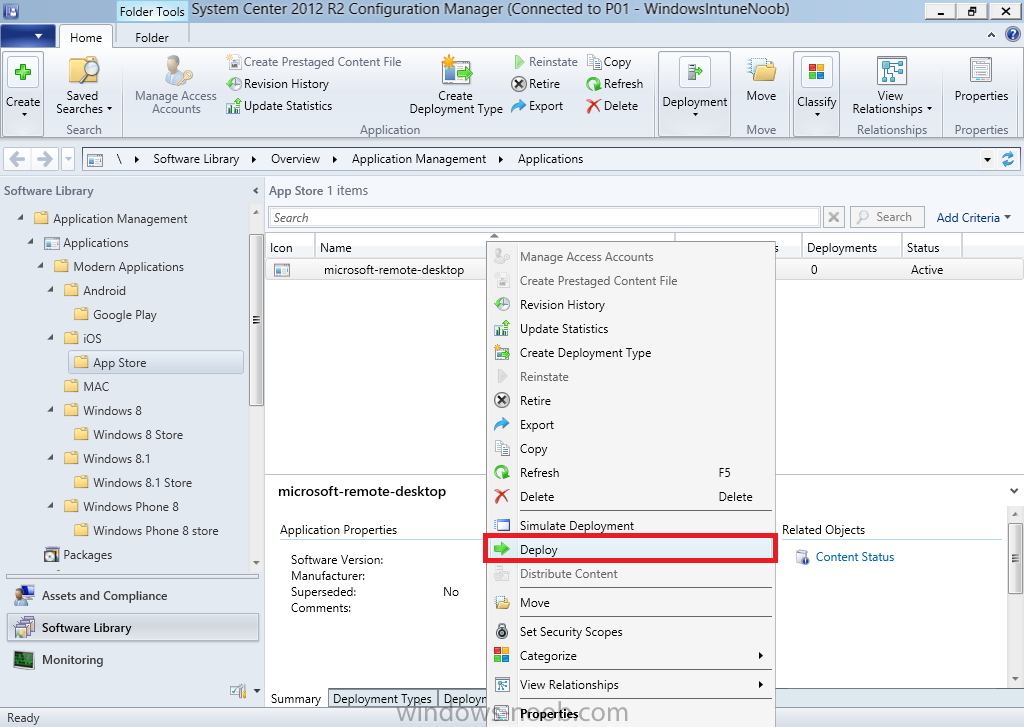Viewport: 1024px width, 727px height.
Task: Switch to the Home ribbon tab
Action: [x=86, y=38]
